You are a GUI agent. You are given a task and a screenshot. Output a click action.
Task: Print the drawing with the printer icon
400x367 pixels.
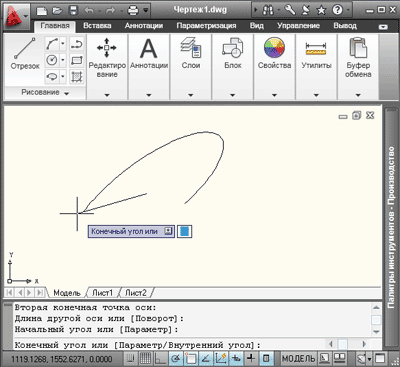(x=133, y=10)
